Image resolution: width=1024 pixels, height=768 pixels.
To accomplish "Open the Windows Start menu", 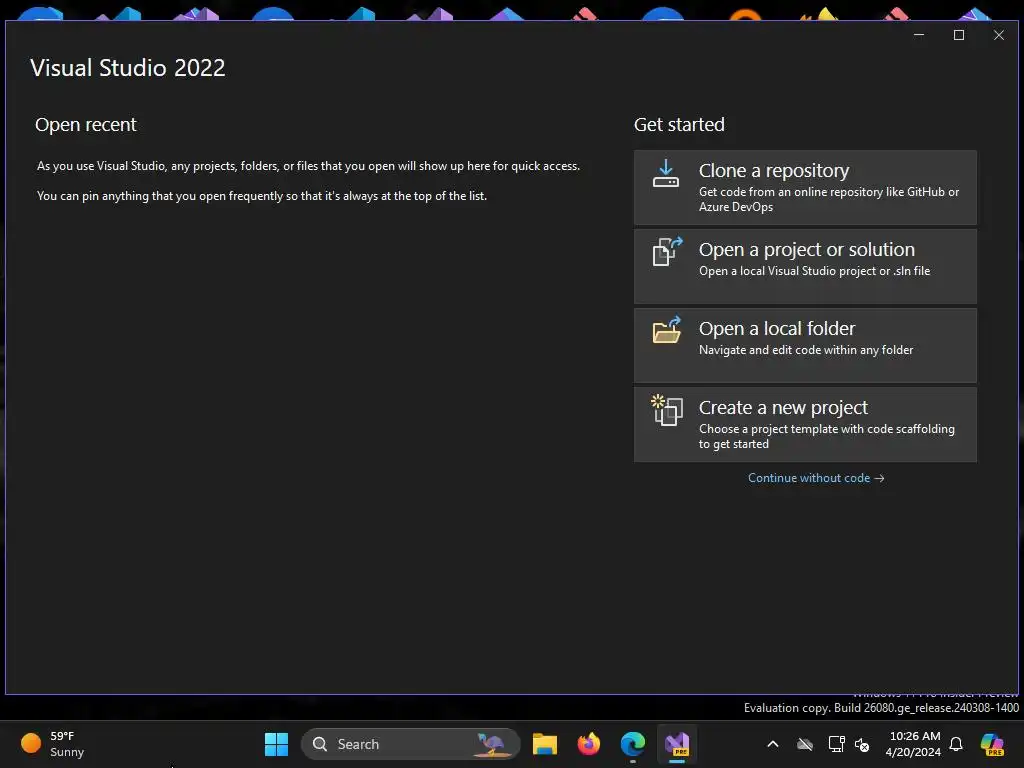I will pyautogui.click(x=276, y=744).
